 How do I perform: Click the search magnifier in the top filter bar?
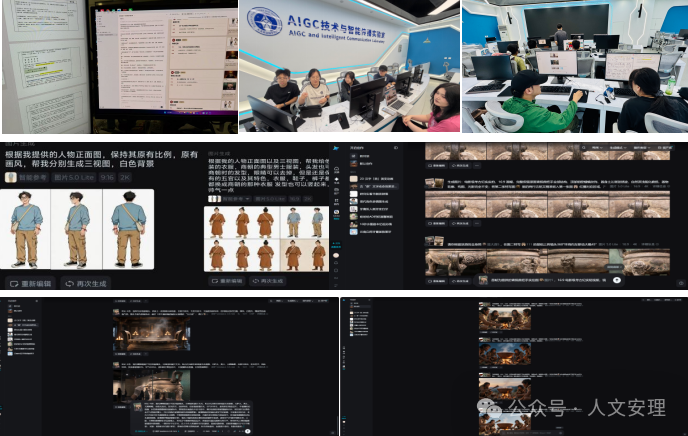coord(584,148)
